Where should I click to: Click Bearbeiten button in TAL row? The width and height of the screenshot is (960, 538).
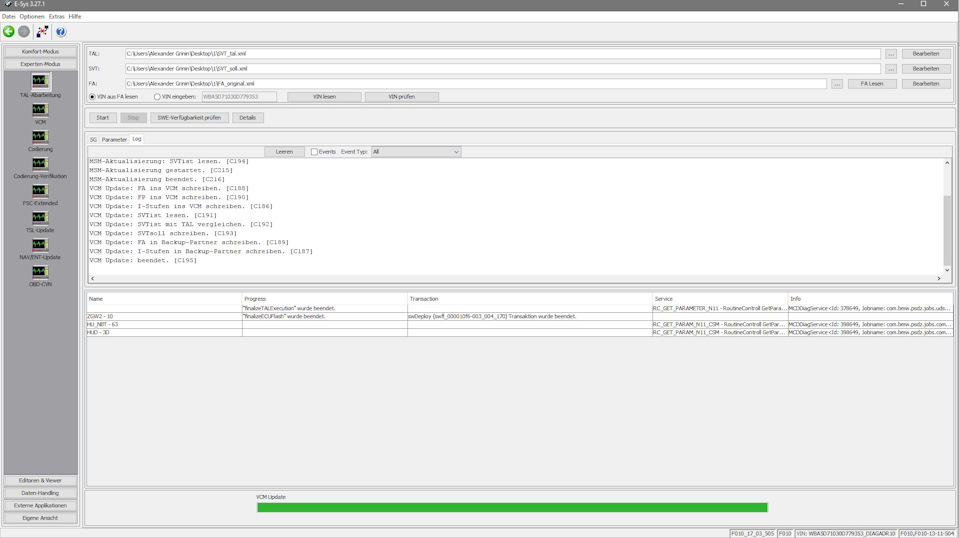[x=926, y=54]
